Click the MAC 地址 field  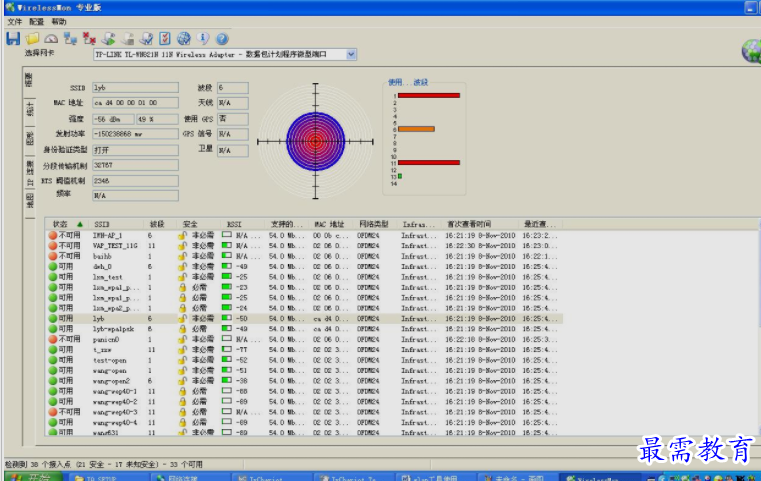point(135,103)
